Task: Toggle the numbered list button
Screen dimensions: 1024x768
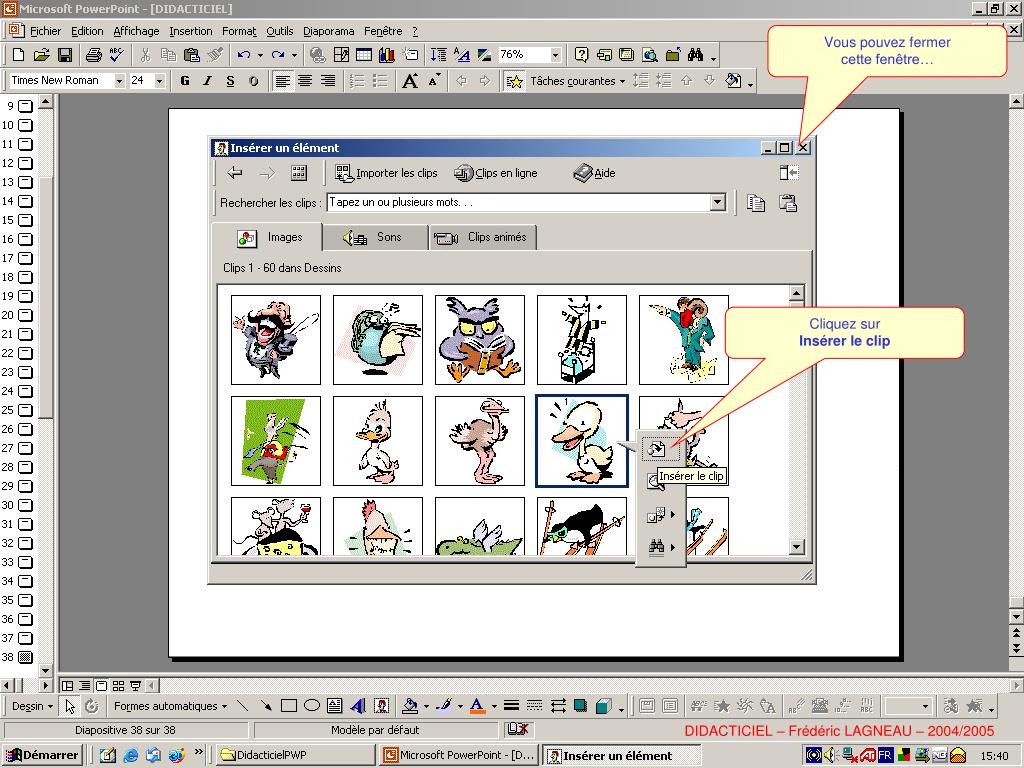Action: click(357, 81)
